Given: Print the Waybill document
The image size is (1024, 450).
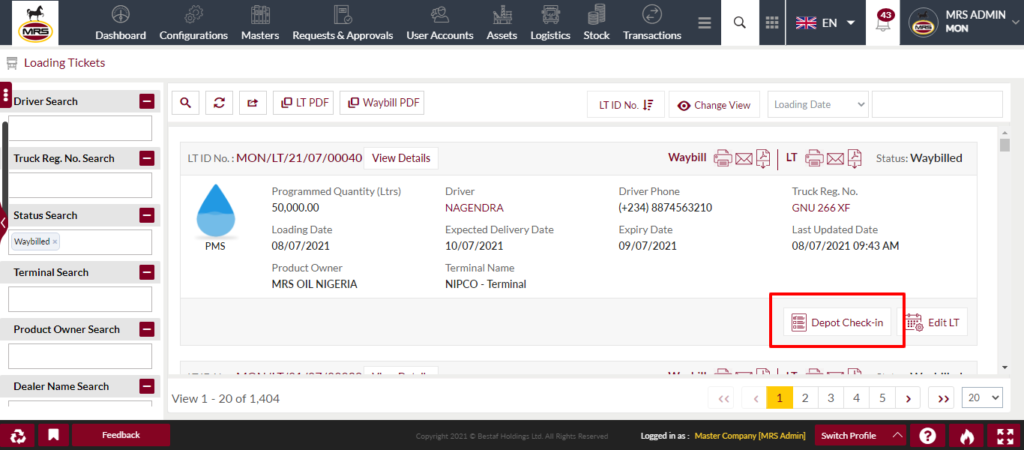Looking at the screenshot, I should coord(722,158).
